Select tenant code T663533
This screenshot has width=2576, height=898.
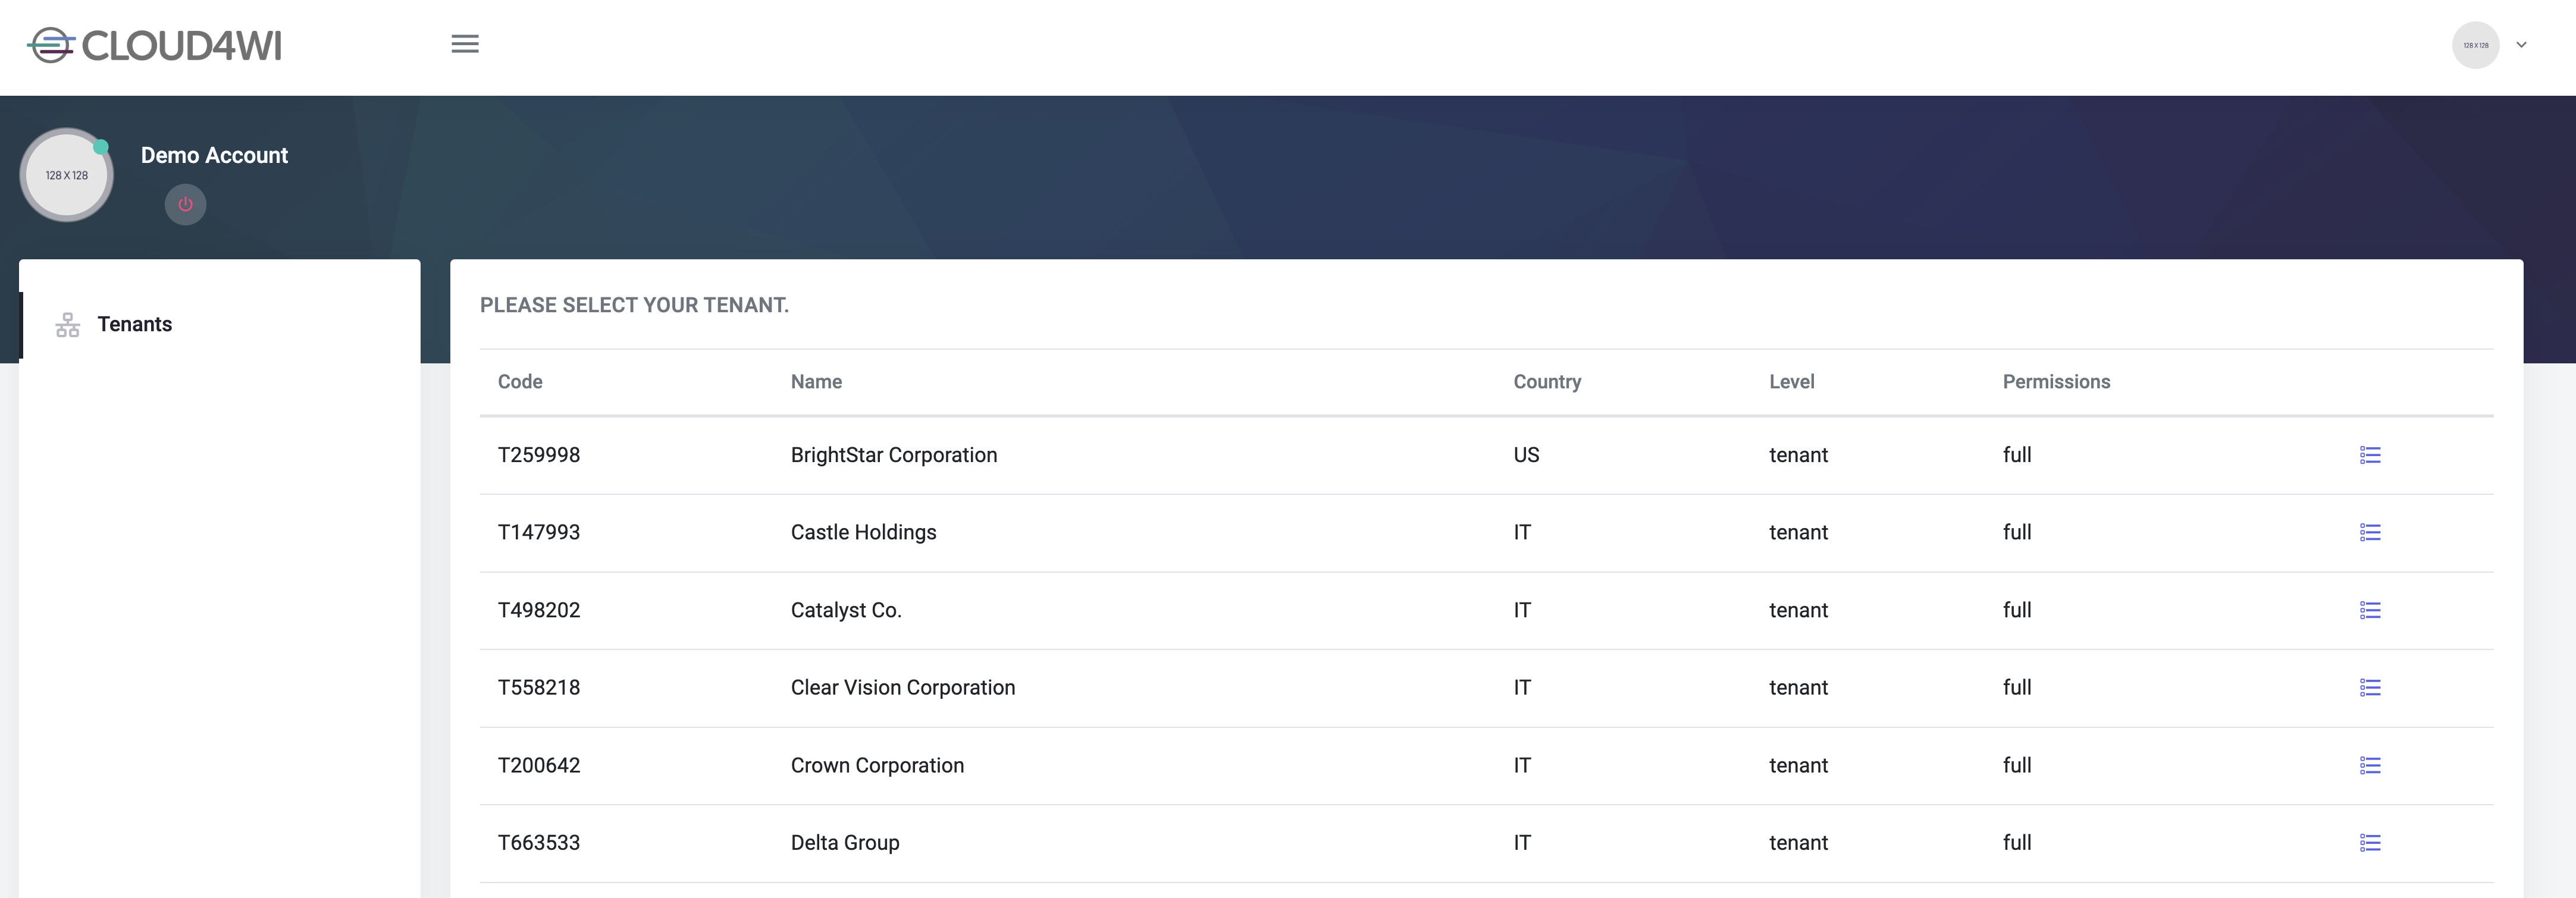(x=539, y=843)
